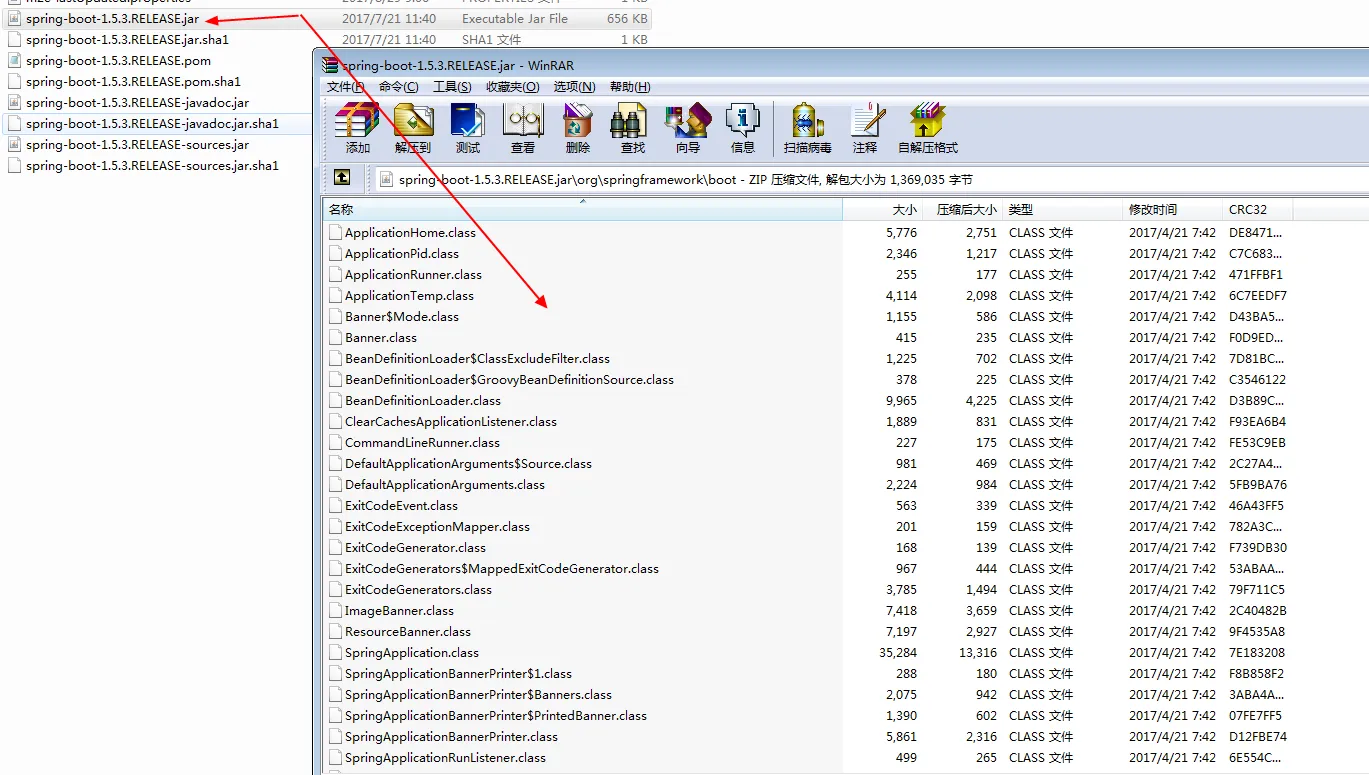Open the Favorites (收藏夹) menu
This screenshot has width=1369, height=775.
(512, 87)
